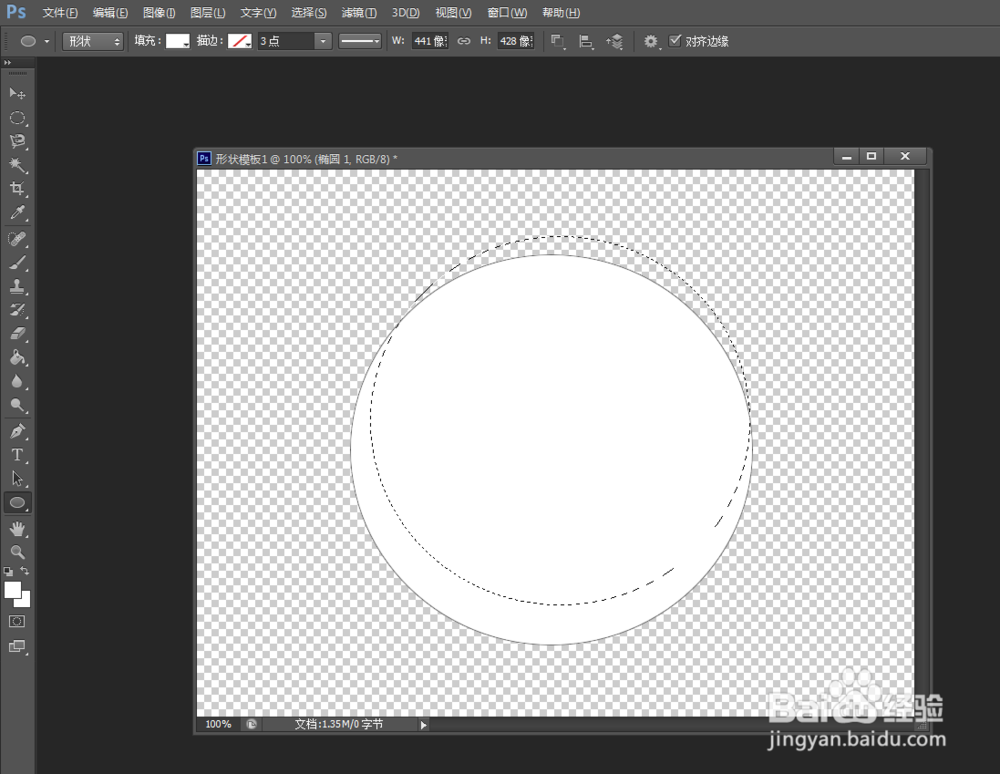1000x774 pixels.
Task: Open the Window menu
Action: 507,13
